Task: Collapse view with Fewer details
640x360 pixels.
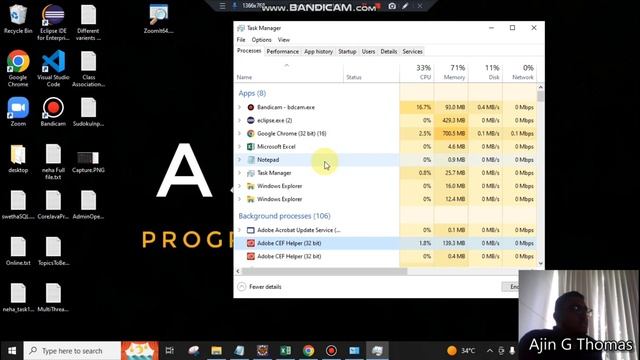Action: (260, 287)
